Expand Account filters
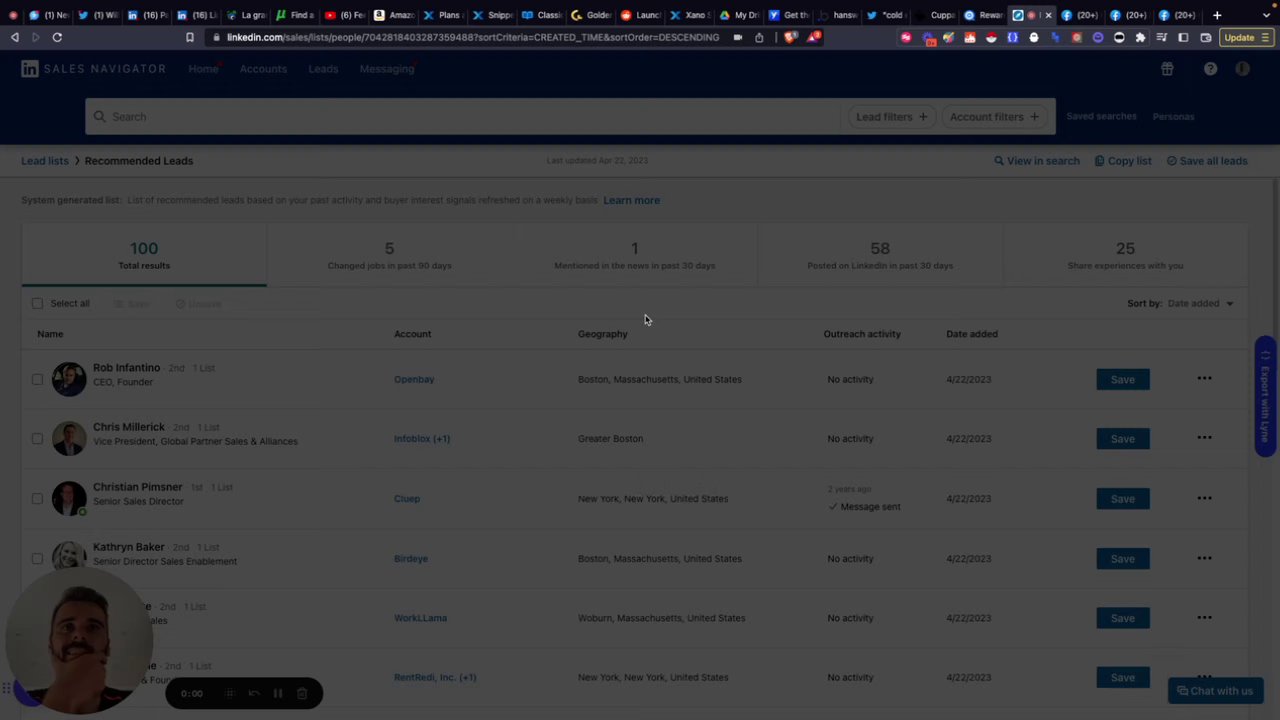Screen dimensions: 1280x720 994,117
